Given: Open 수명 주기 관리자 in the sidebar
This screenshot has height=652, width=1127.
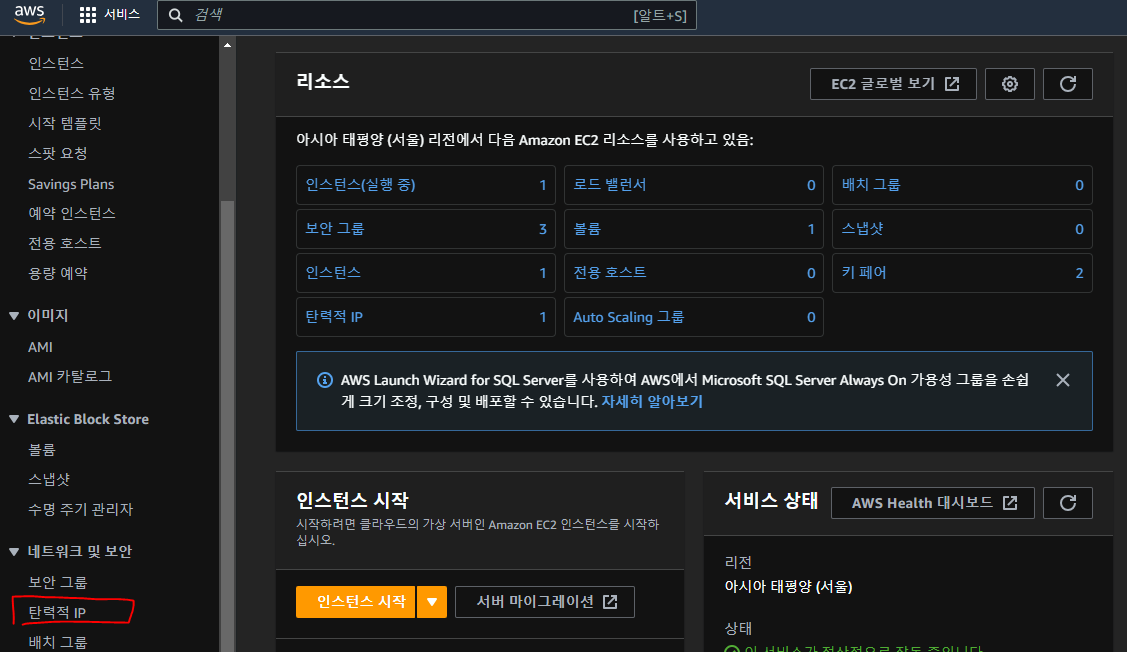Looking at the screenshot, I should tap(80, 510).
